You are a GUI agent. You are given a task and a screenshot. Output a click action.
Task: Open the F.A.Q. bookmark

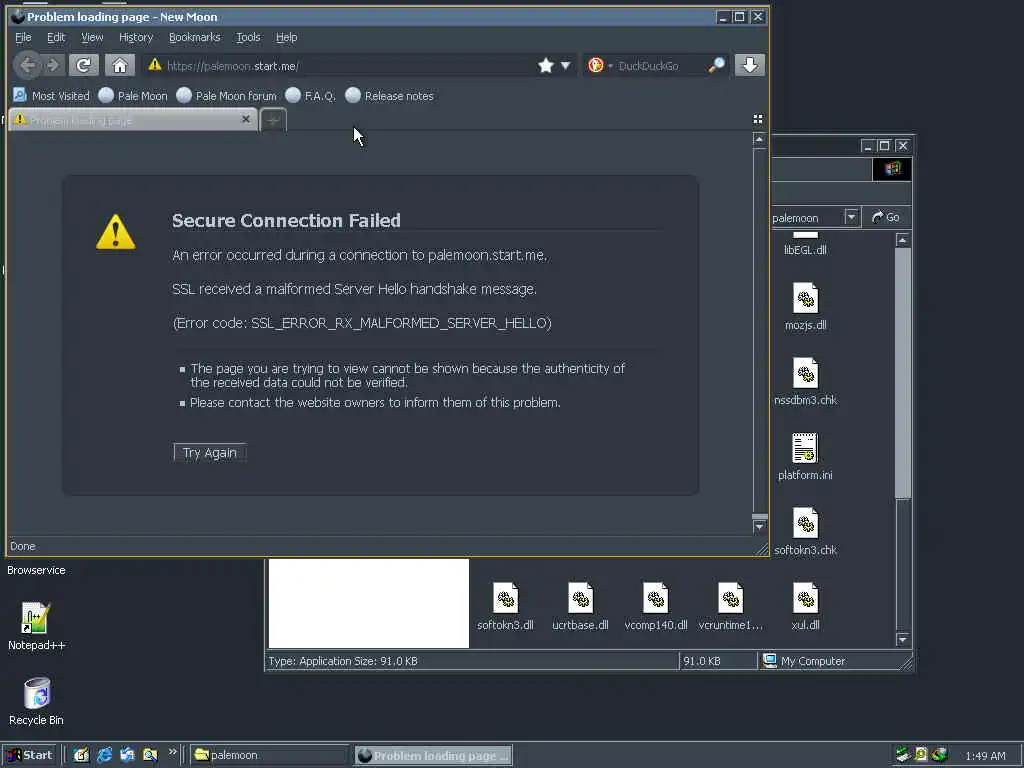311,95
